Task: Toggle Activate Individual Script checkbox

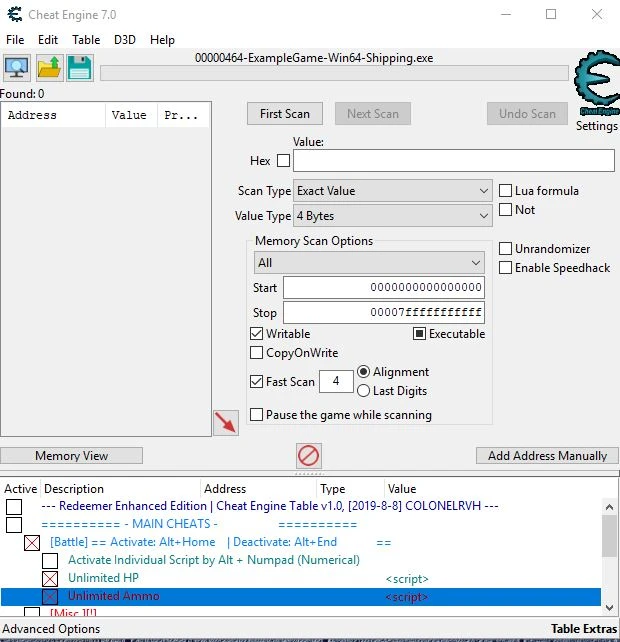Action: coord(50,561)
